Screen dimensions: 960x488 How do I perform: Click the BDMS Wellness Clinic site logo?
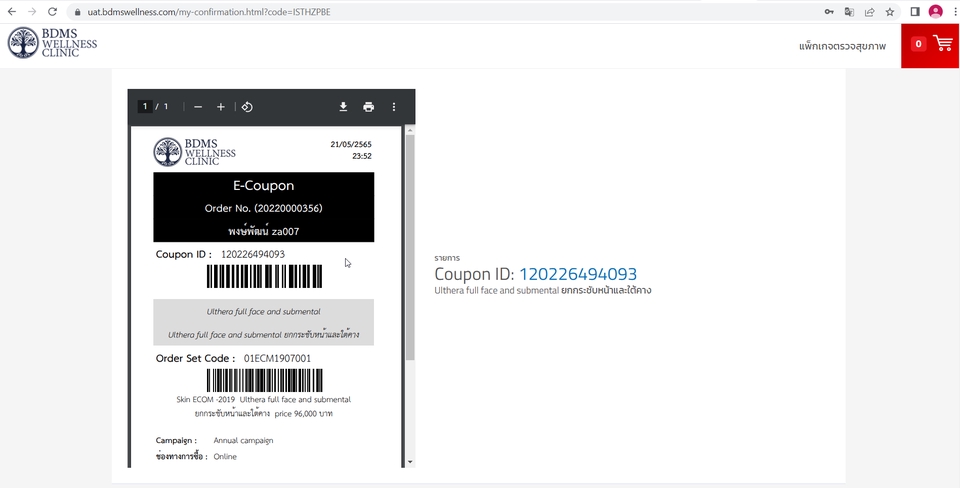(52, 43)
